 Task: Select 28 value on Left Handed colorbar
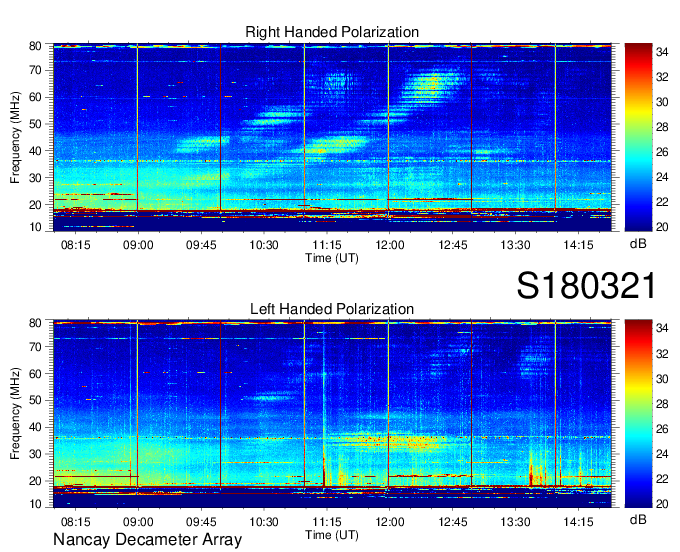coord(662,404)
